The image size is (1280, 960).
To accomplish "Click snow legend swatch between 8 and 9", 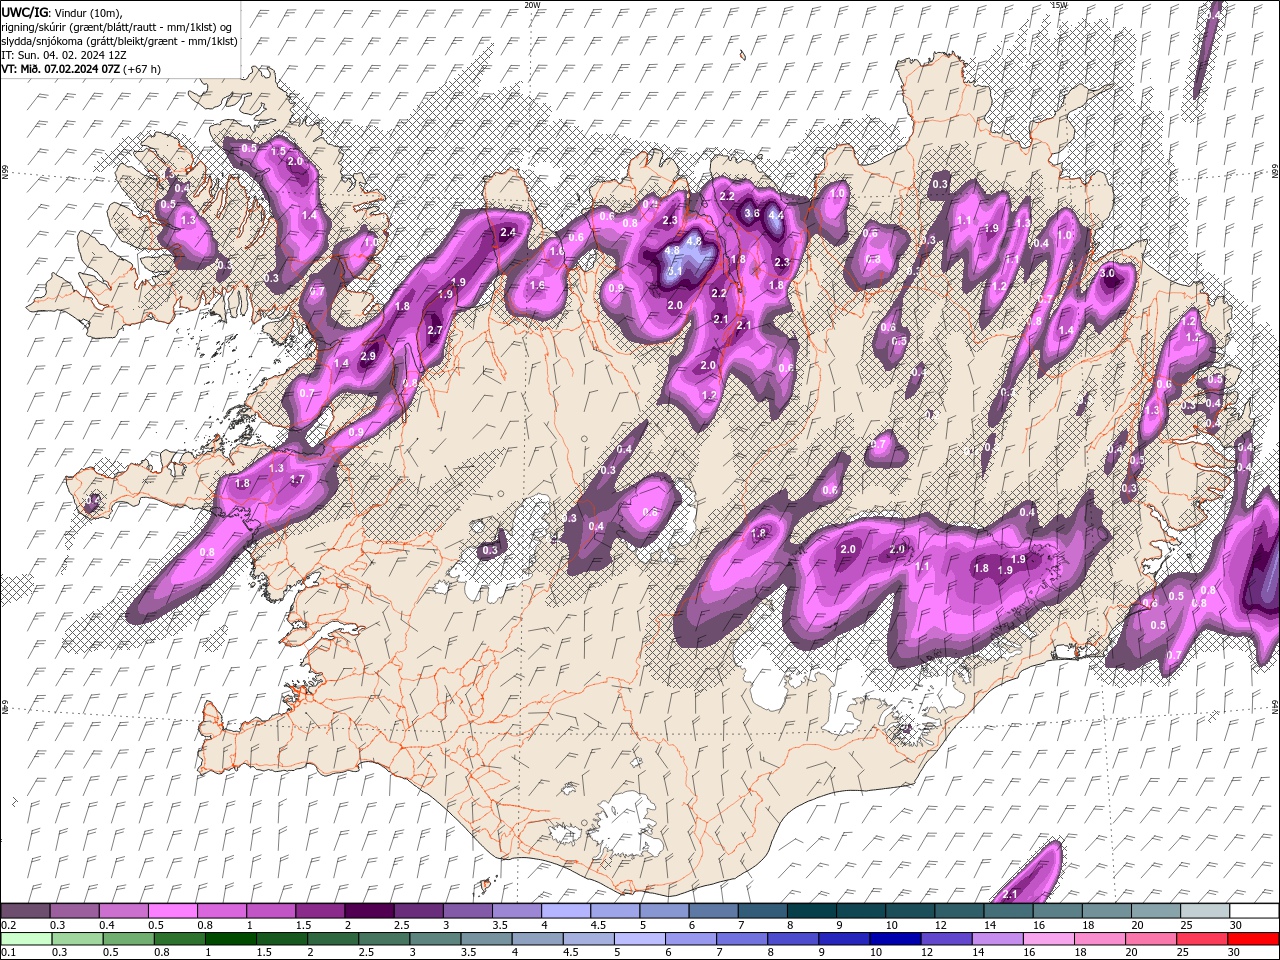I will 811,911.
